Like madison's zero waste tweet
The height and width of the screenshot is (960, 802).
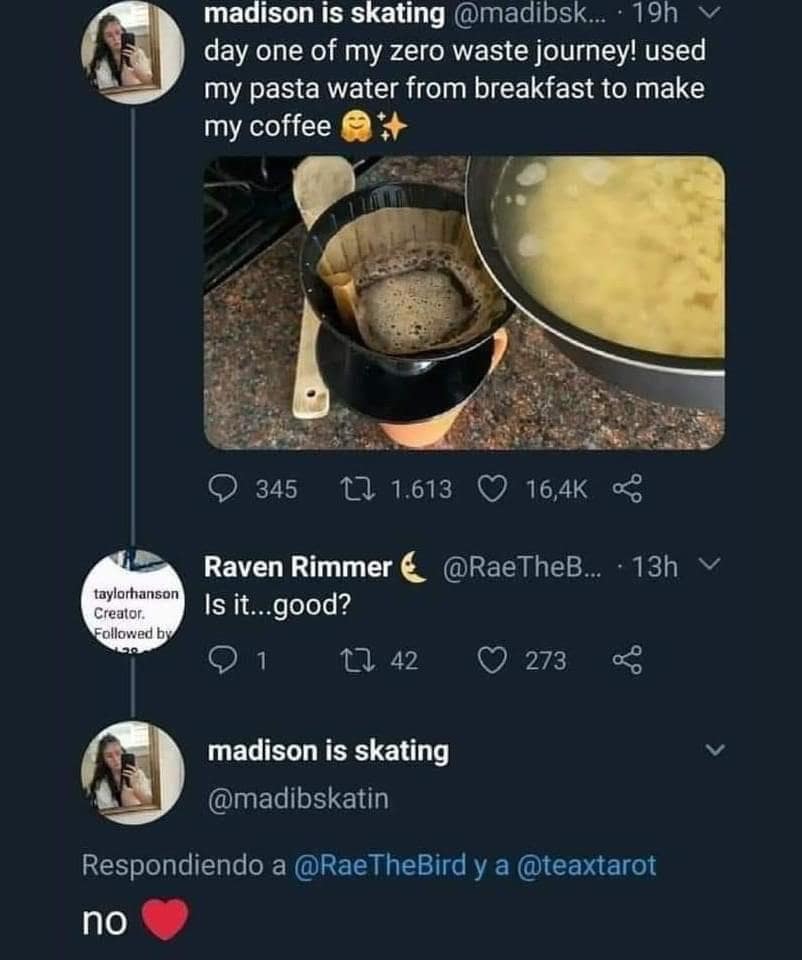[493, 489]
